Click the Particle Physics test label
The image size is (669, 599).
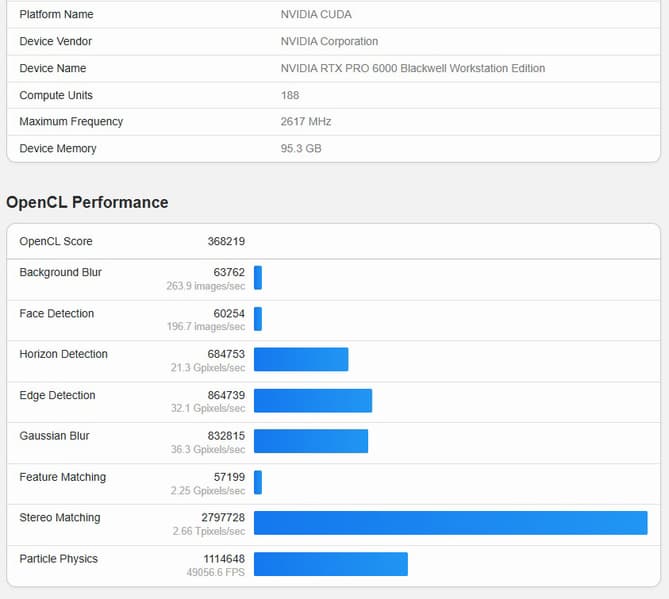pyautogui.click(x=59, y=559)
